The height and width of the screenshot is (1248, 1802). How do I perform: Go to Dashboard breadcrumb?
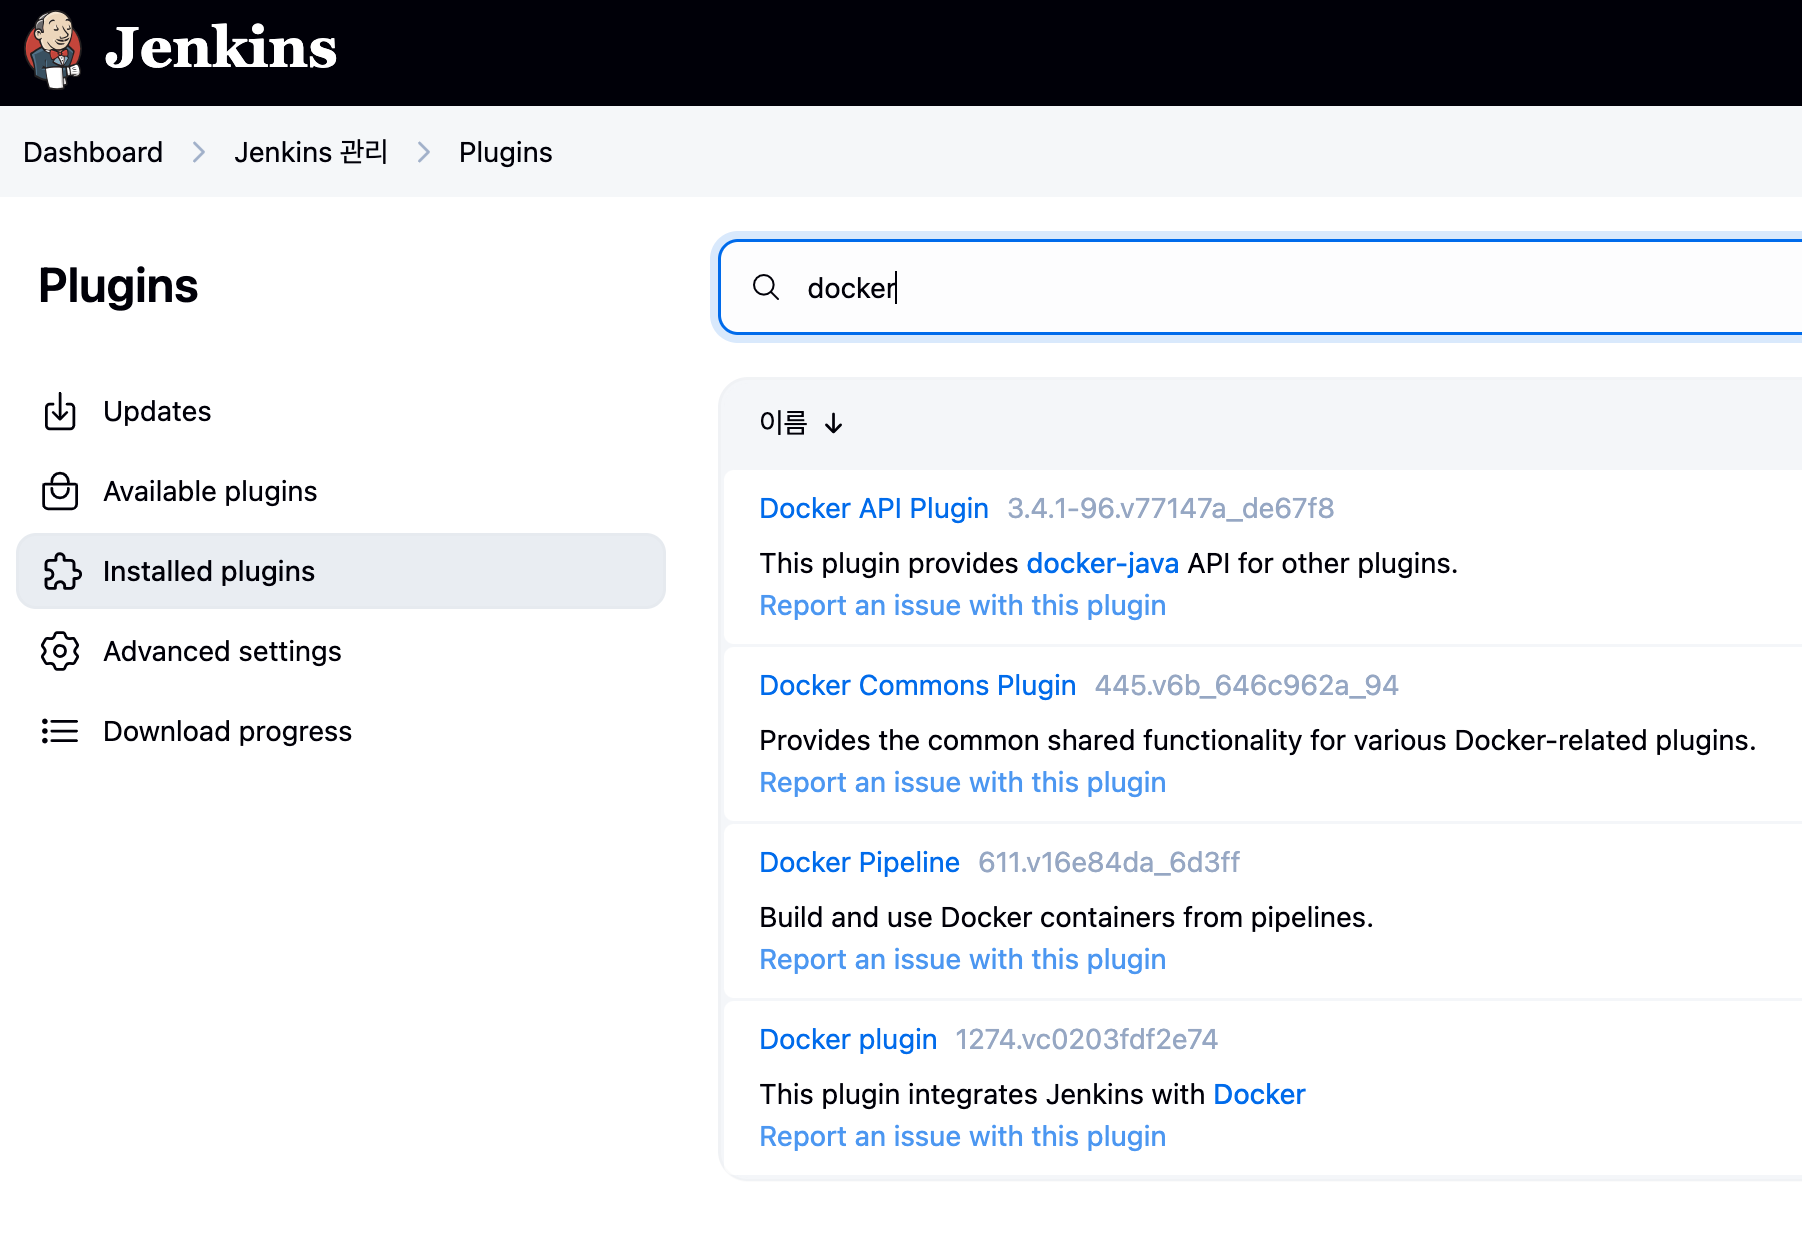[93, 152]
